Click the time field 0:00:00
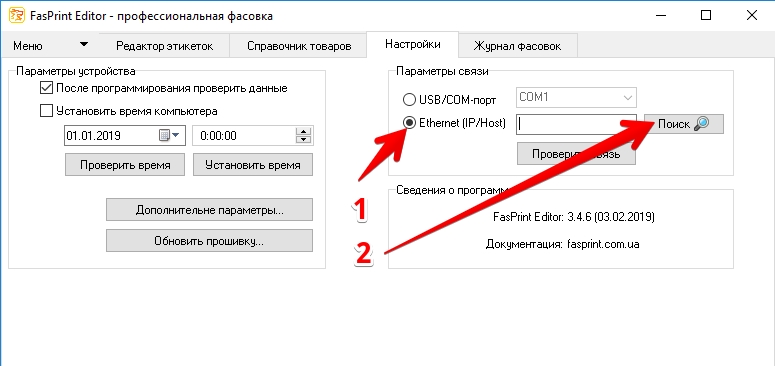Screen dimensions: 775x366 pos(253,135)
